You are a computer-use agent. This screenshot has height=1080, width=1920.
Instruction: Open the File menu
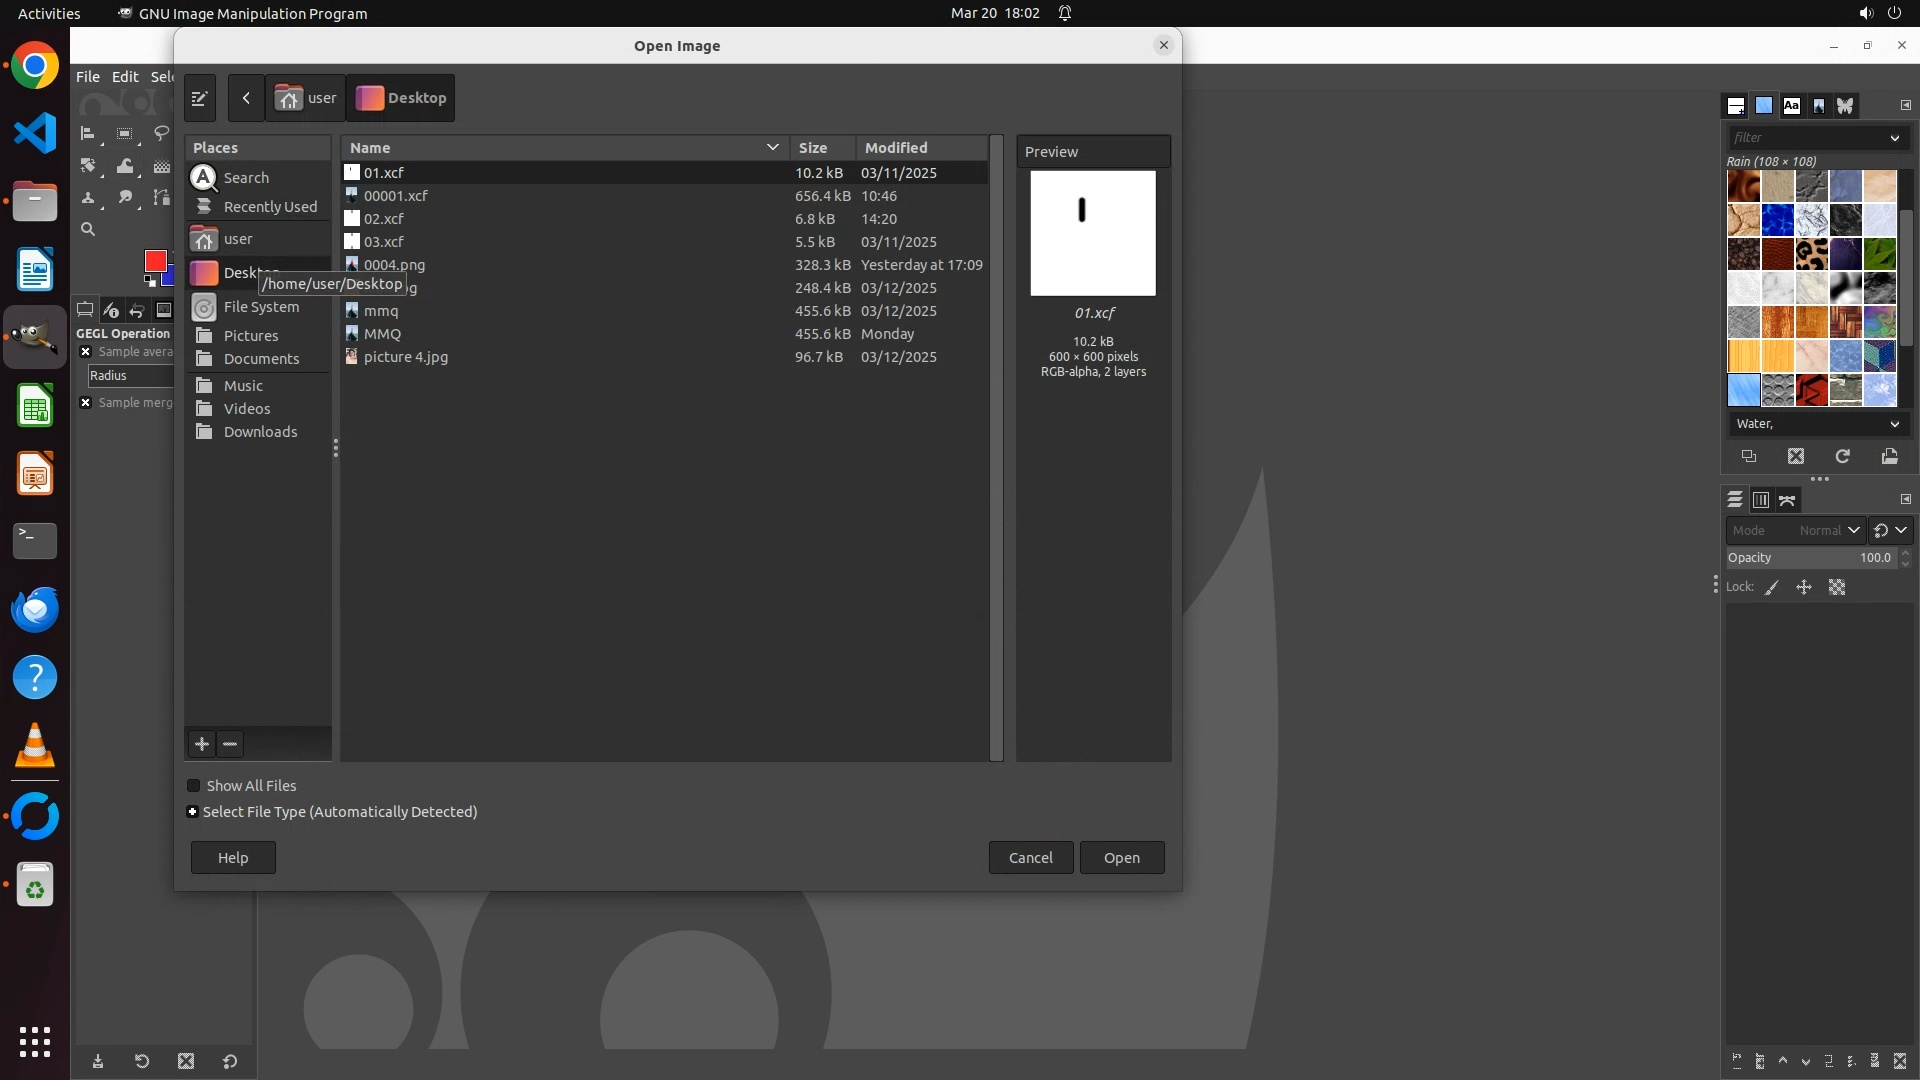pos(88,76)
